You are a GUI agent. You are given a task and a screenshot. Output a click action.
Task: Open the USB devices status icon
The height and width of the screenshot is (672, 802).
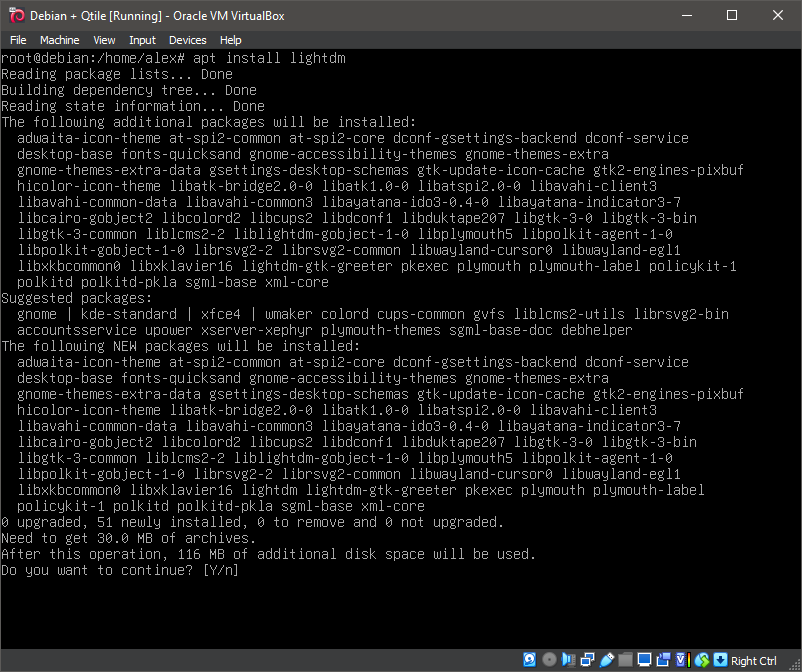click(x=607, y=660)
